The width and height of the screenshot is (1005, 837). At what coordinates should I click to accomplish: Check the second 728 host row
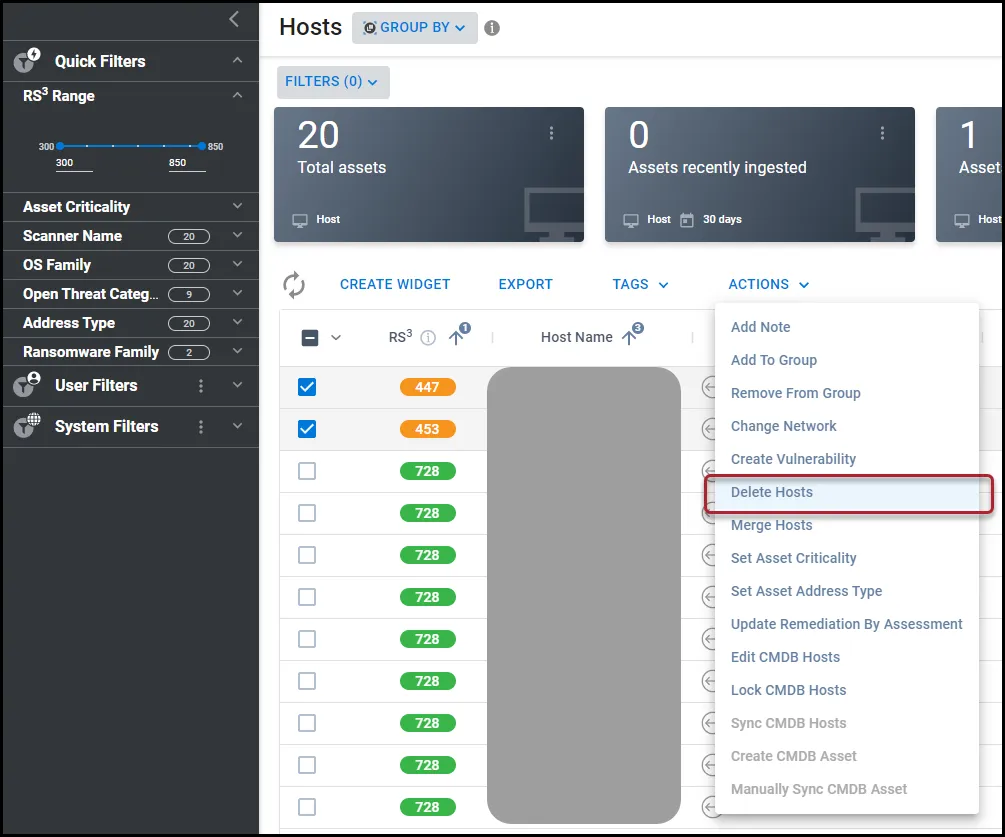pos(307,513)
